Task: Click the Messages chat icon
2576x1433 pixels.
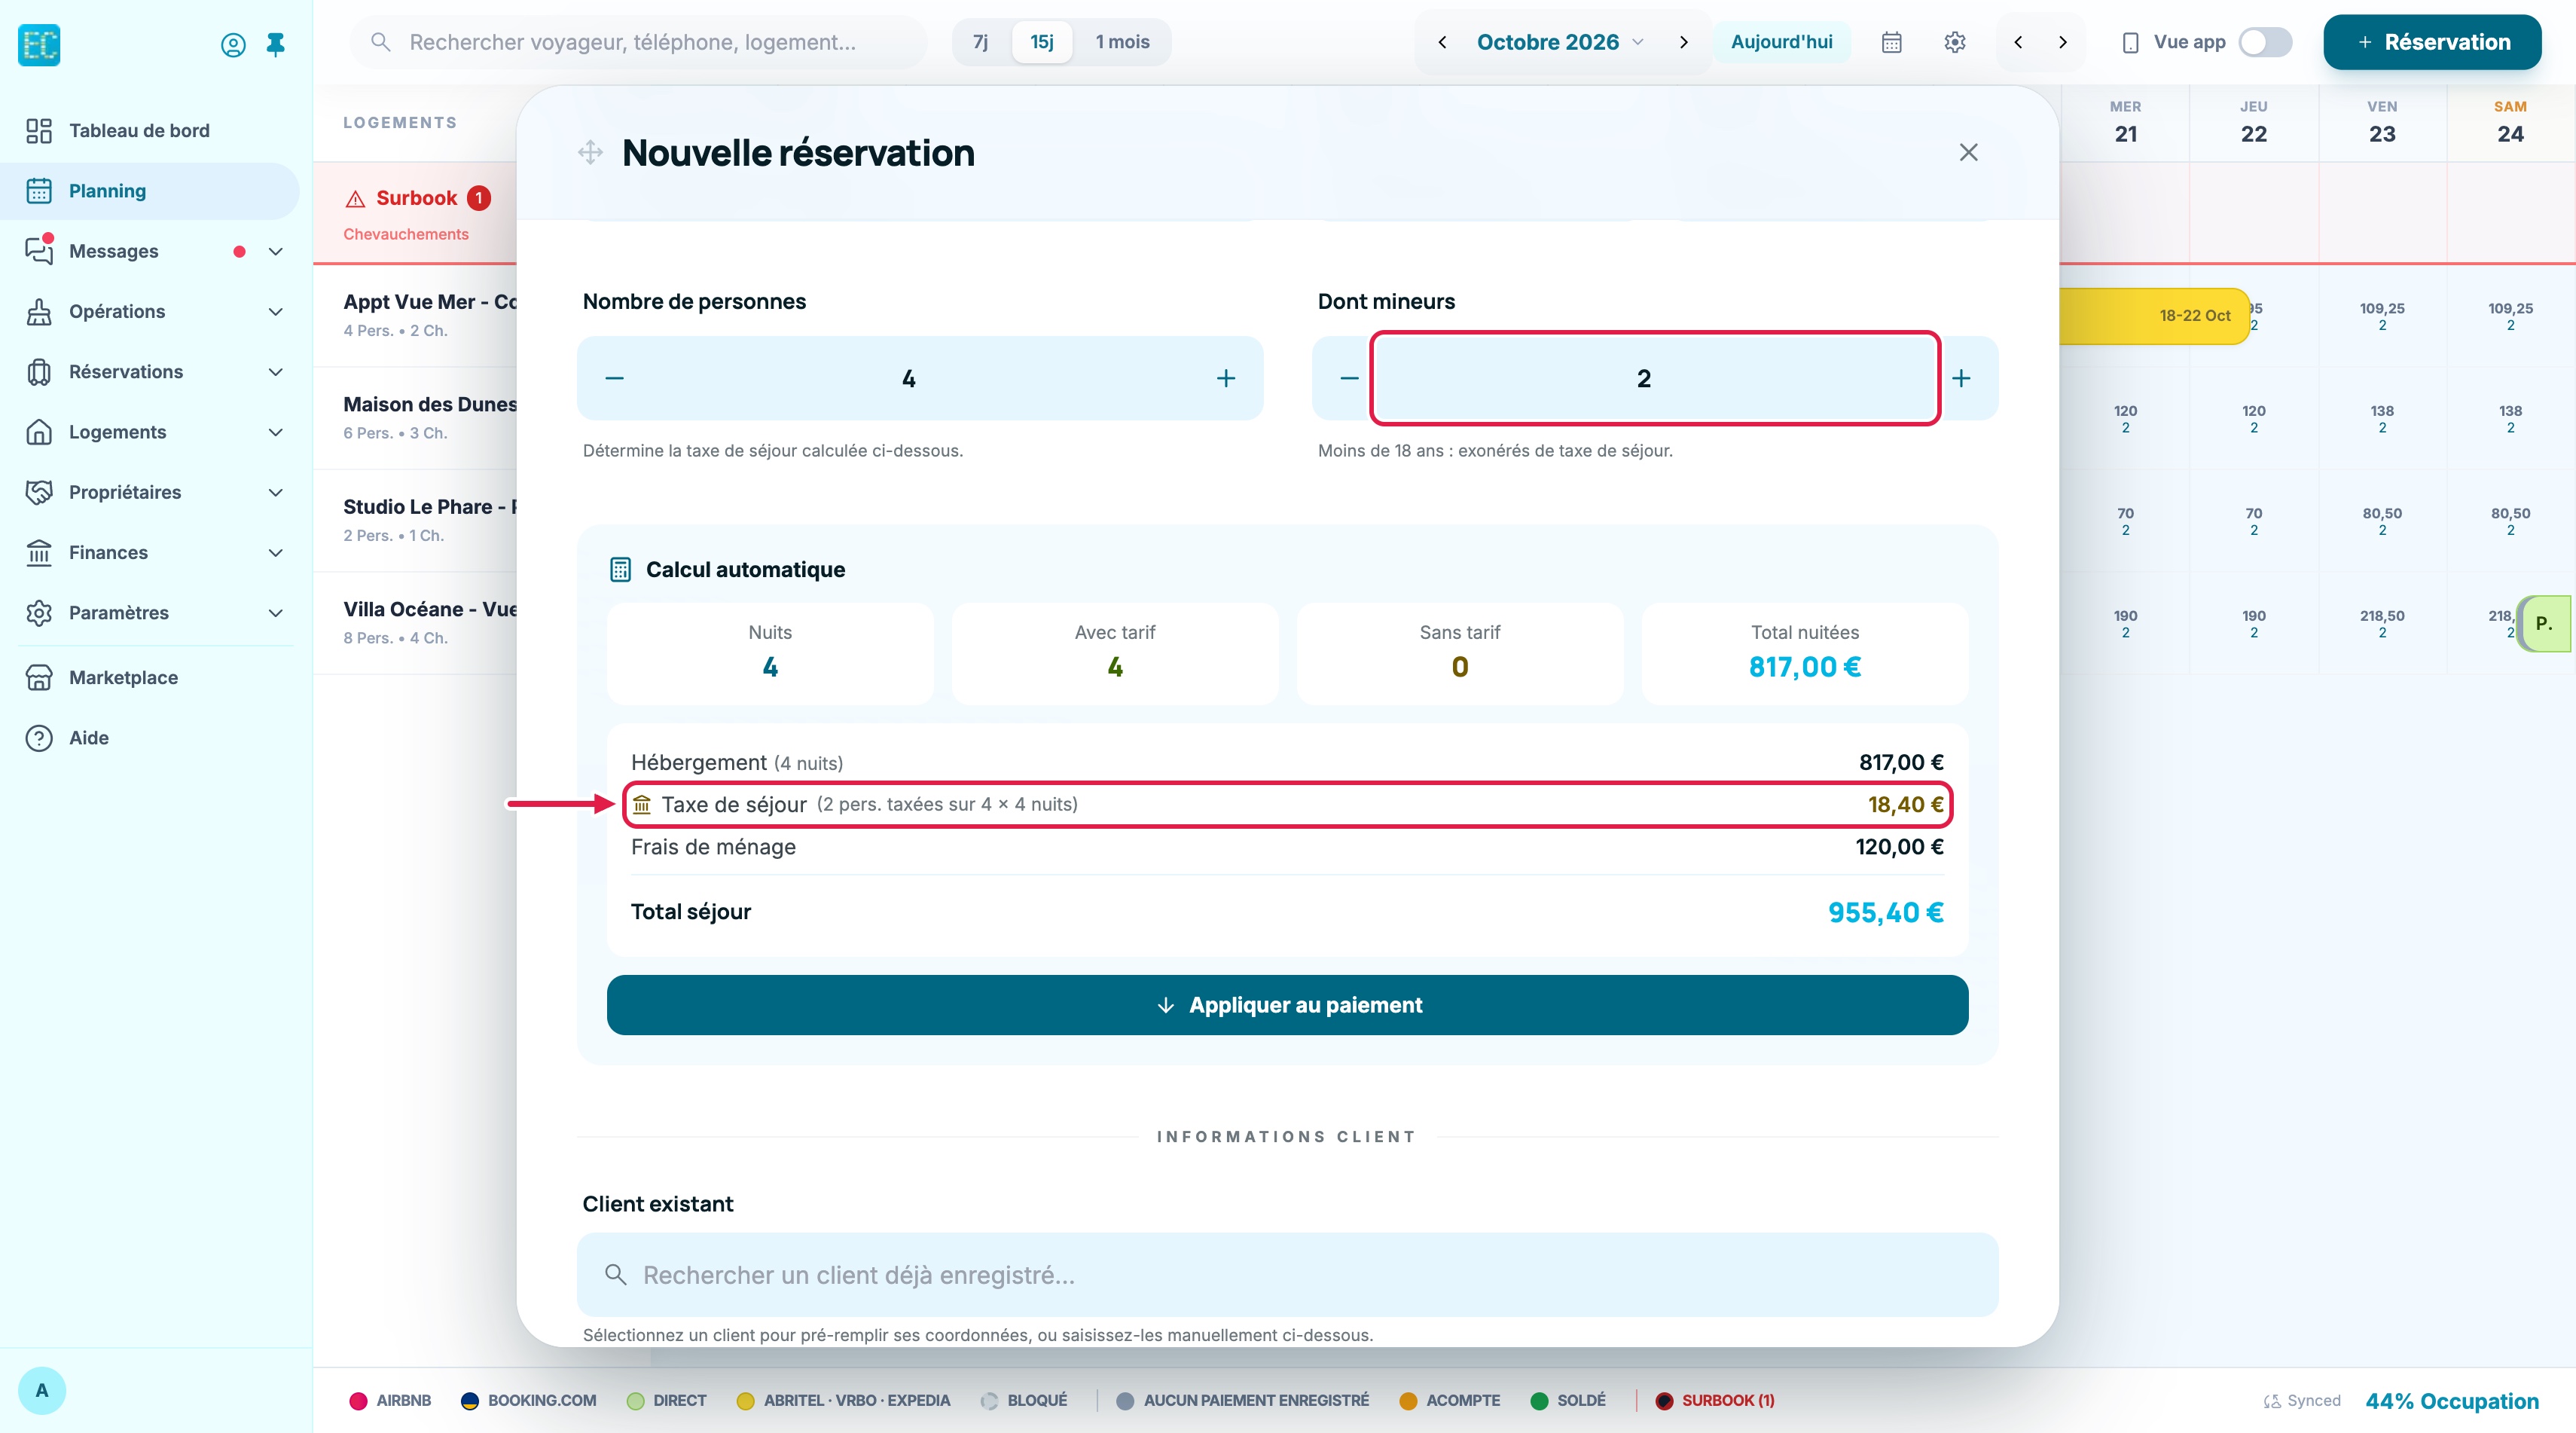Action: pyautogui.click(x=39, y=251)
